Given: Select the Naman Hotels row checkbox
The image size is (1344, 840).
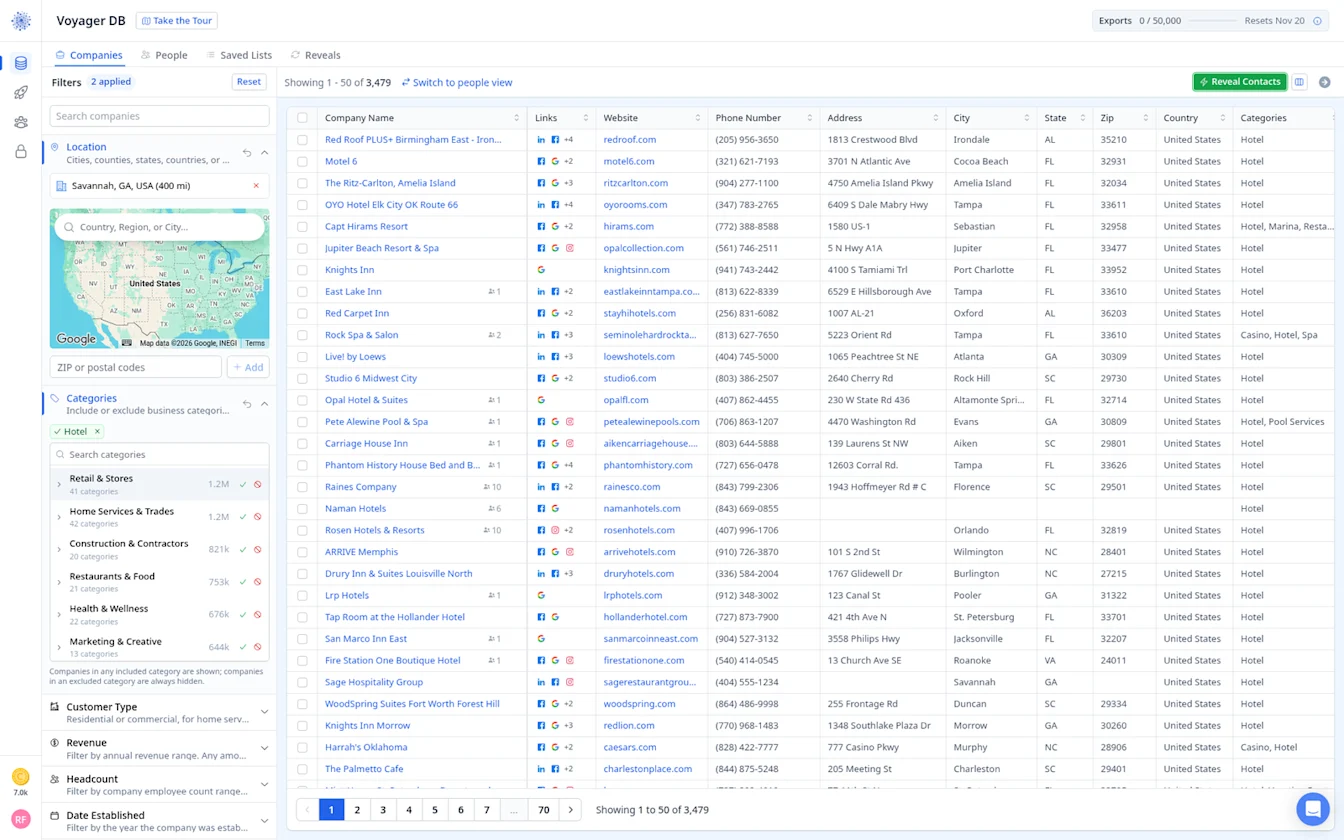Looking at the screenshot, I should coord(302,509).
